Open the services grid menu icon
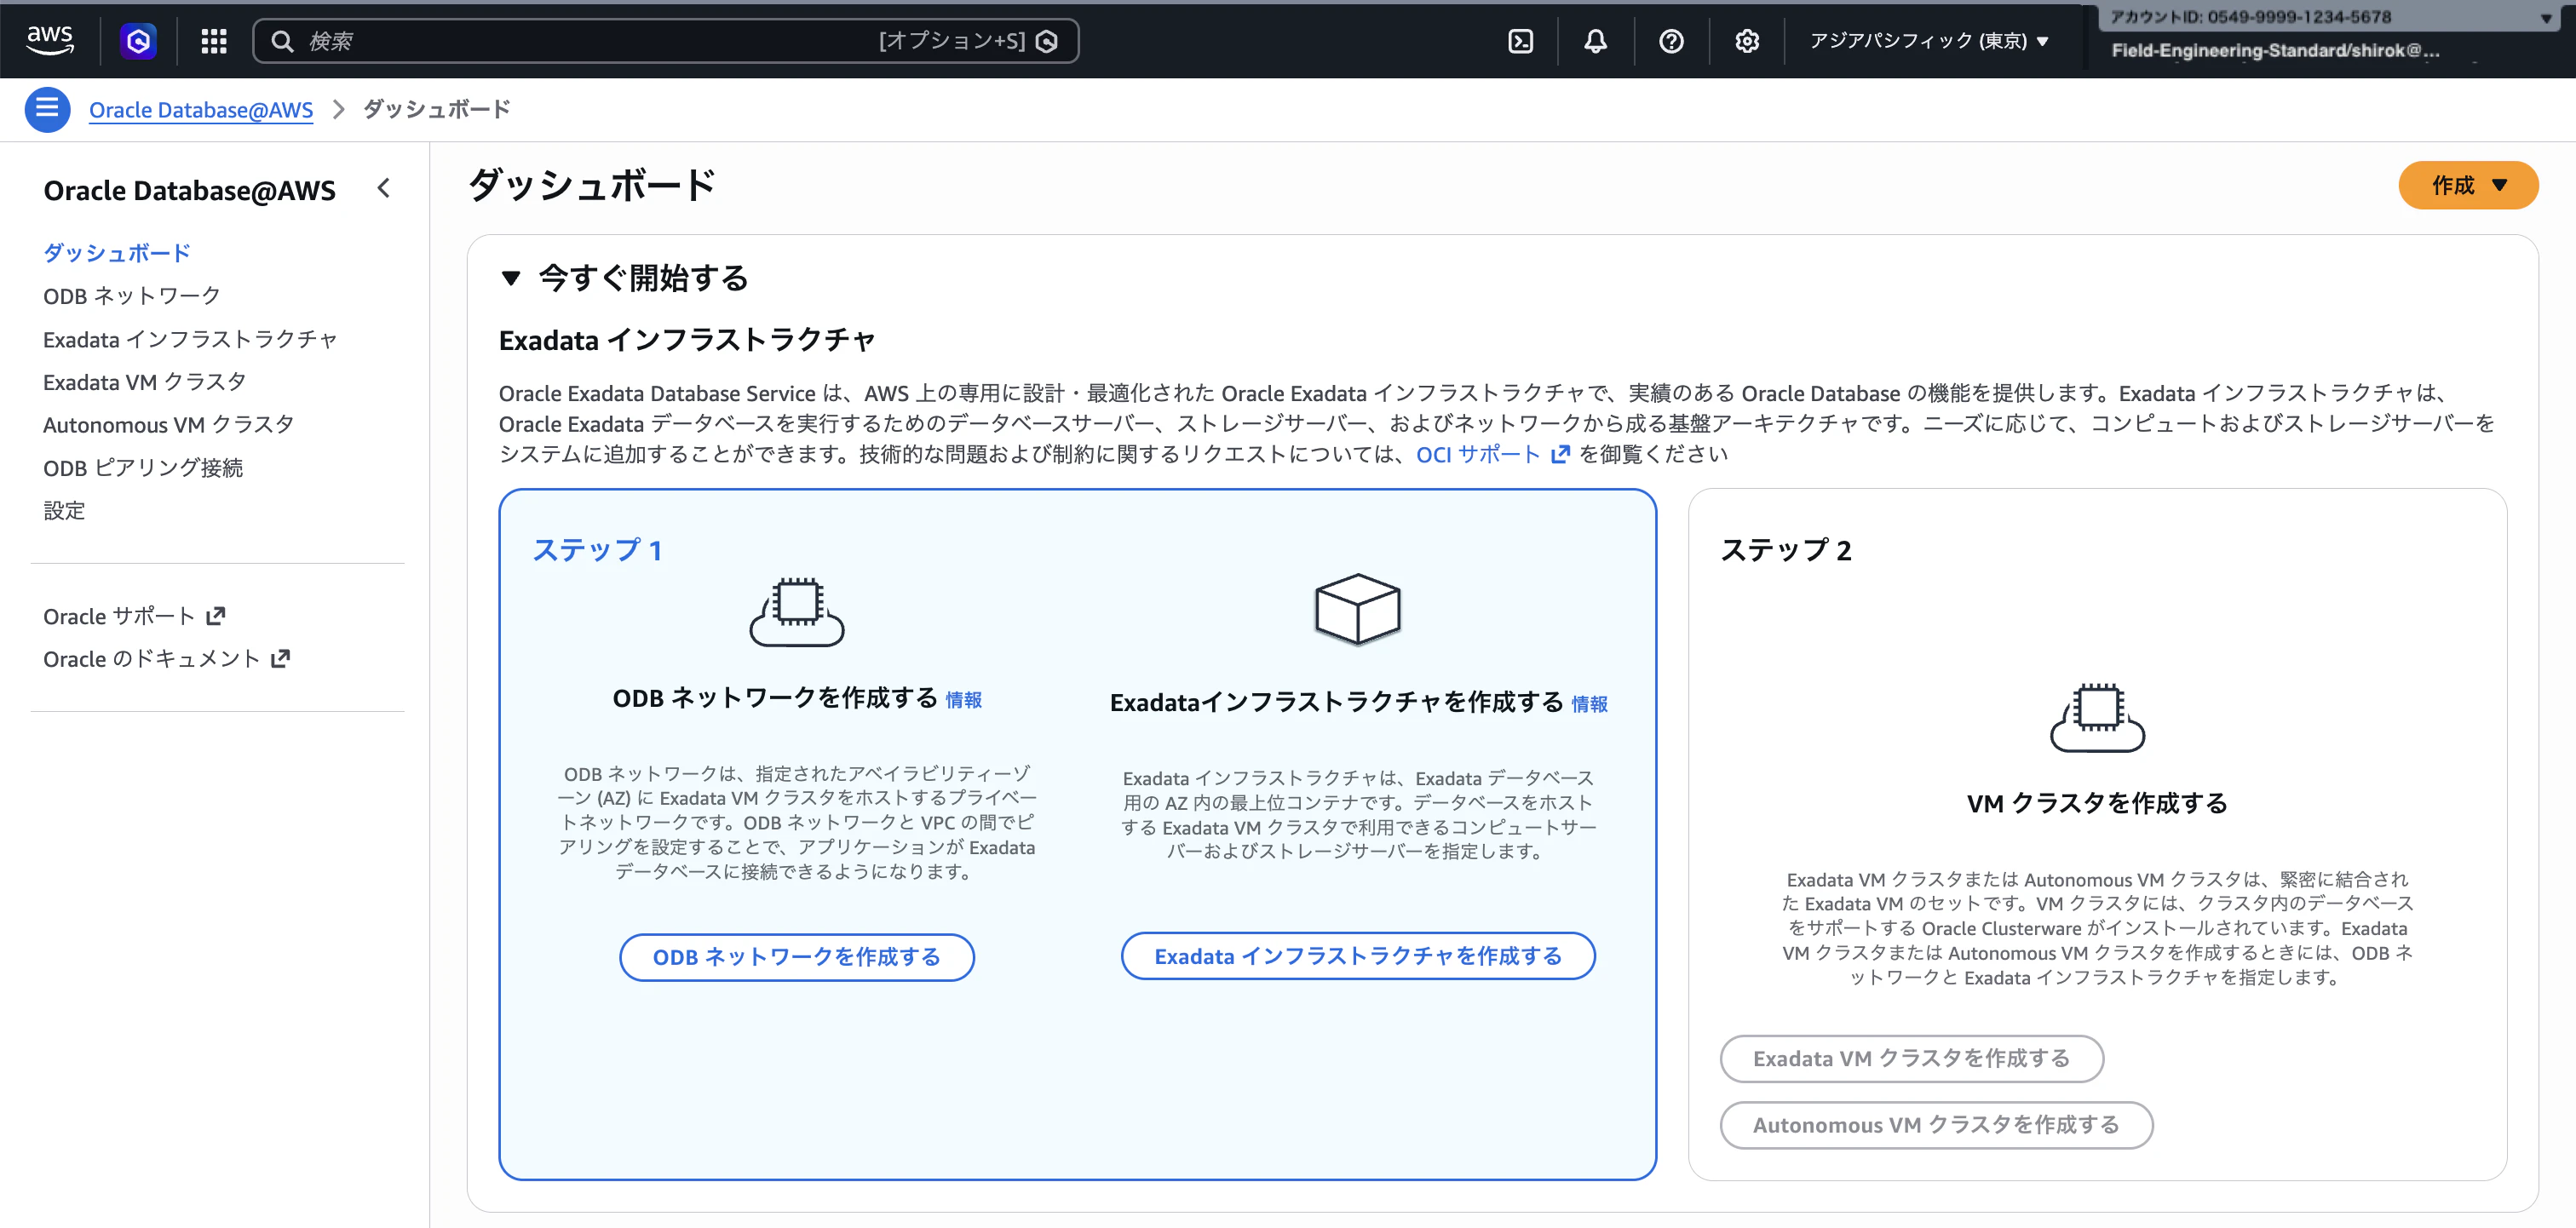This screenshot has width=2576, height=1228. [x=214, y=41]
